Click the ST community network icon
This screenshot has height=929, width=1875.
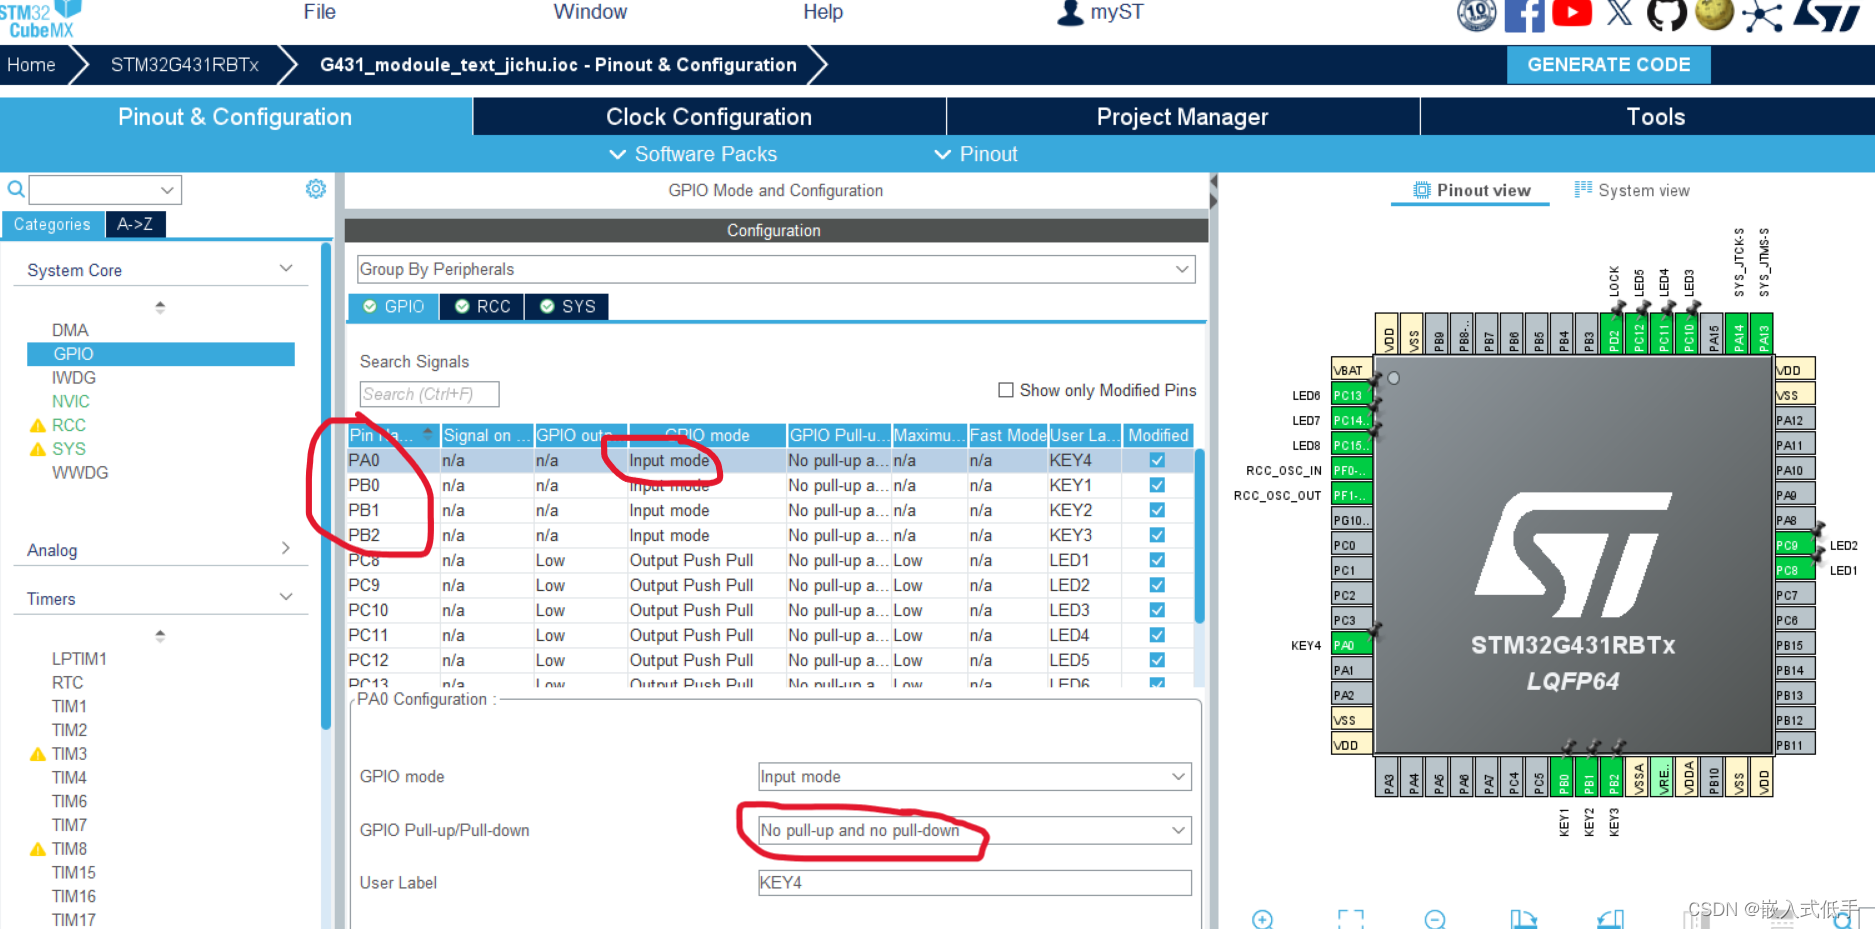1762,16
